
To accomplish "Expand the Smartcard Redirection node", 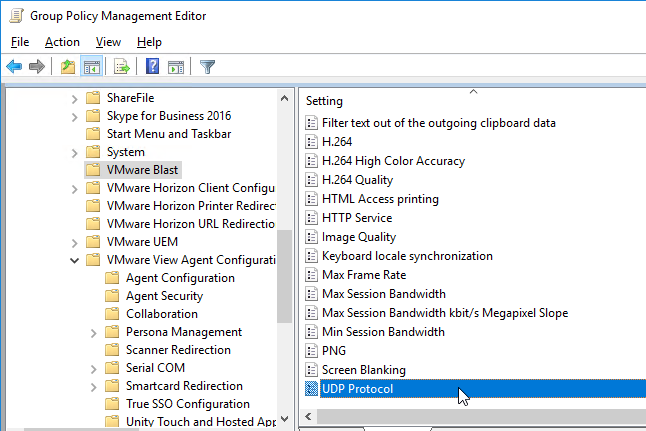I will coord(94,387).
